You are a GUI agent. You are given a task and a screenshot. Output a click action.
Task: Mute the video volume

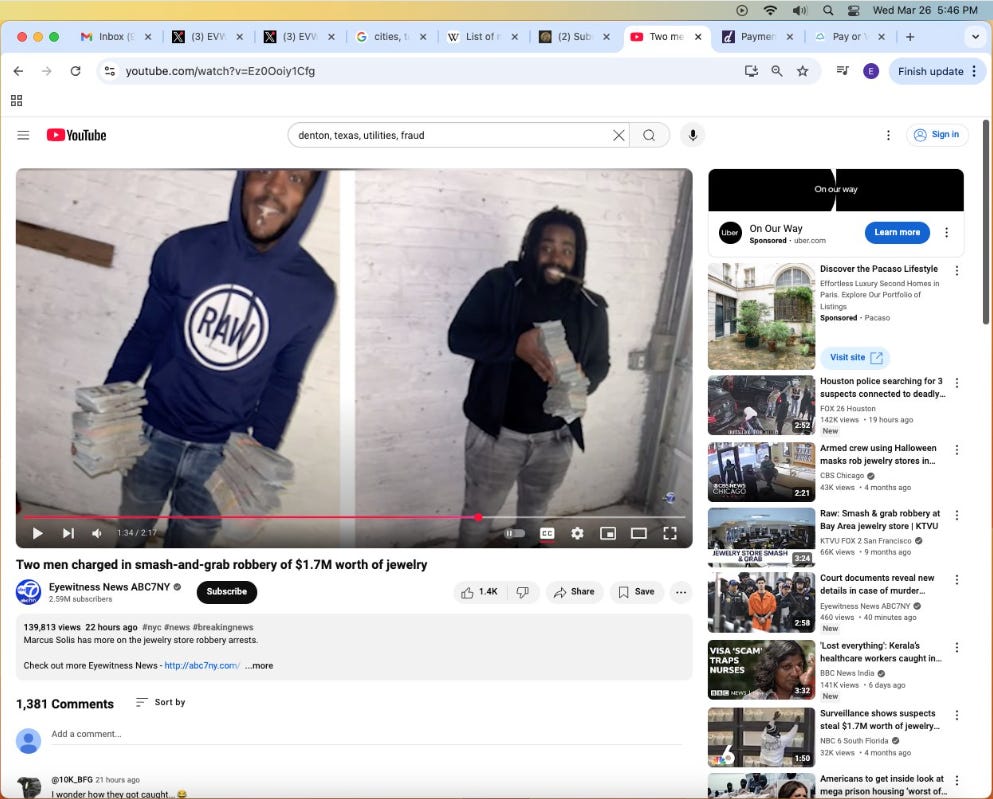point(97,534)
